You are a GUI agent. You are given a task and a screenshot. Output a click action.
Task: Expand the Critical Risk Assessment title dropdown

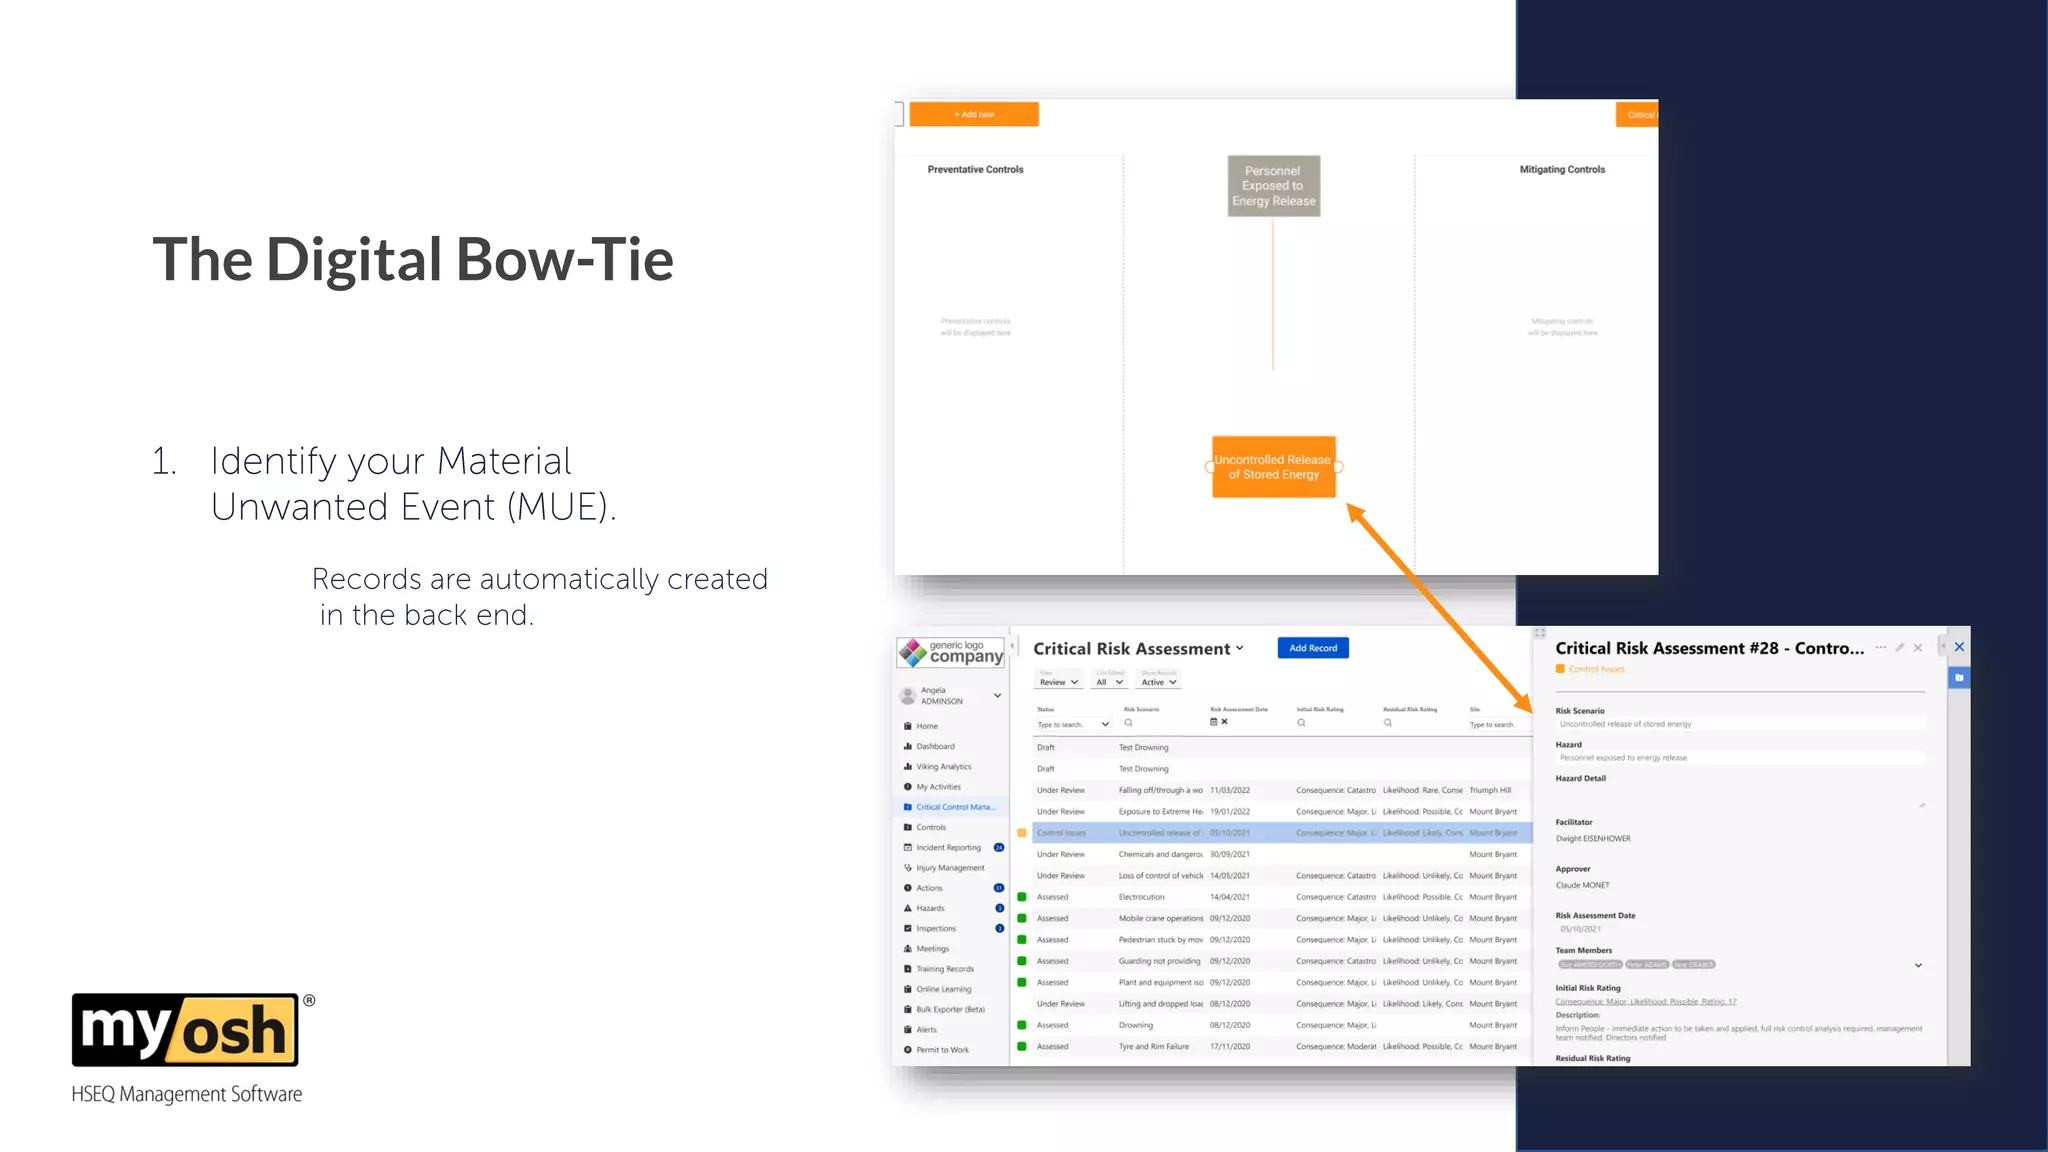[x=1240, y=648]
